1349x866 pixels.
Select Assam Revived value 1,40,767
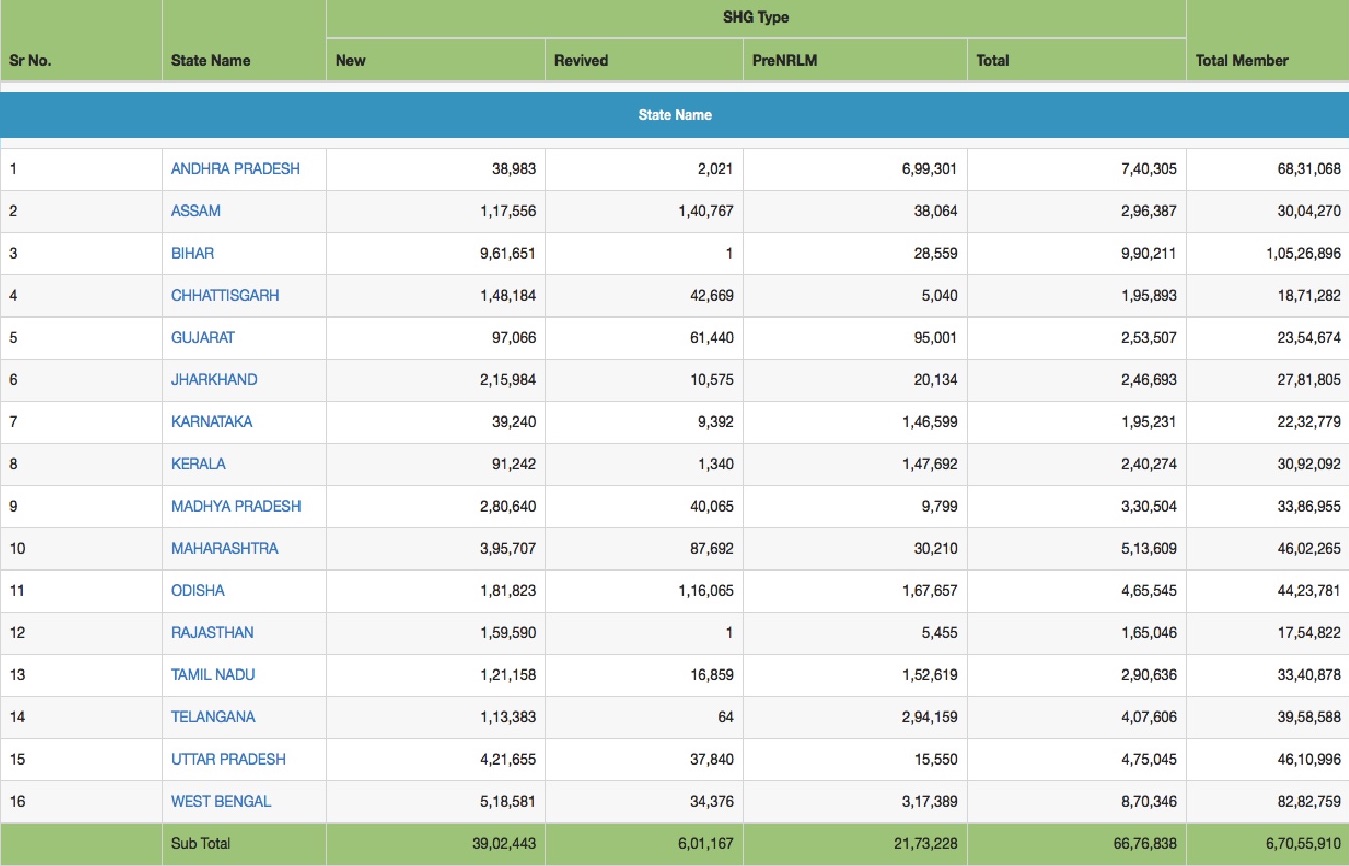tap(706, 211)
